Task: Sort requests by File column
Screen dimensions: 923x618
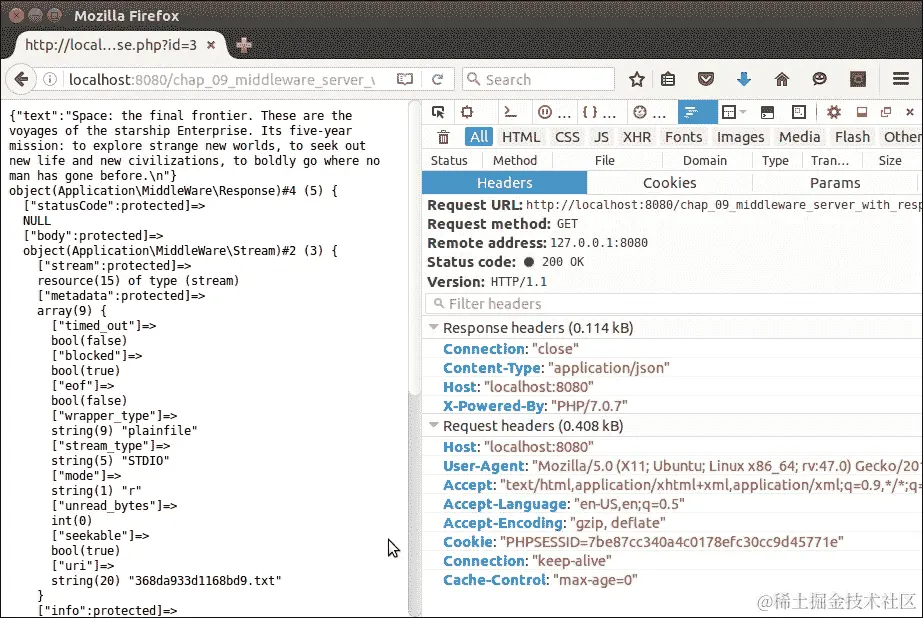Action: click(605, 160)
